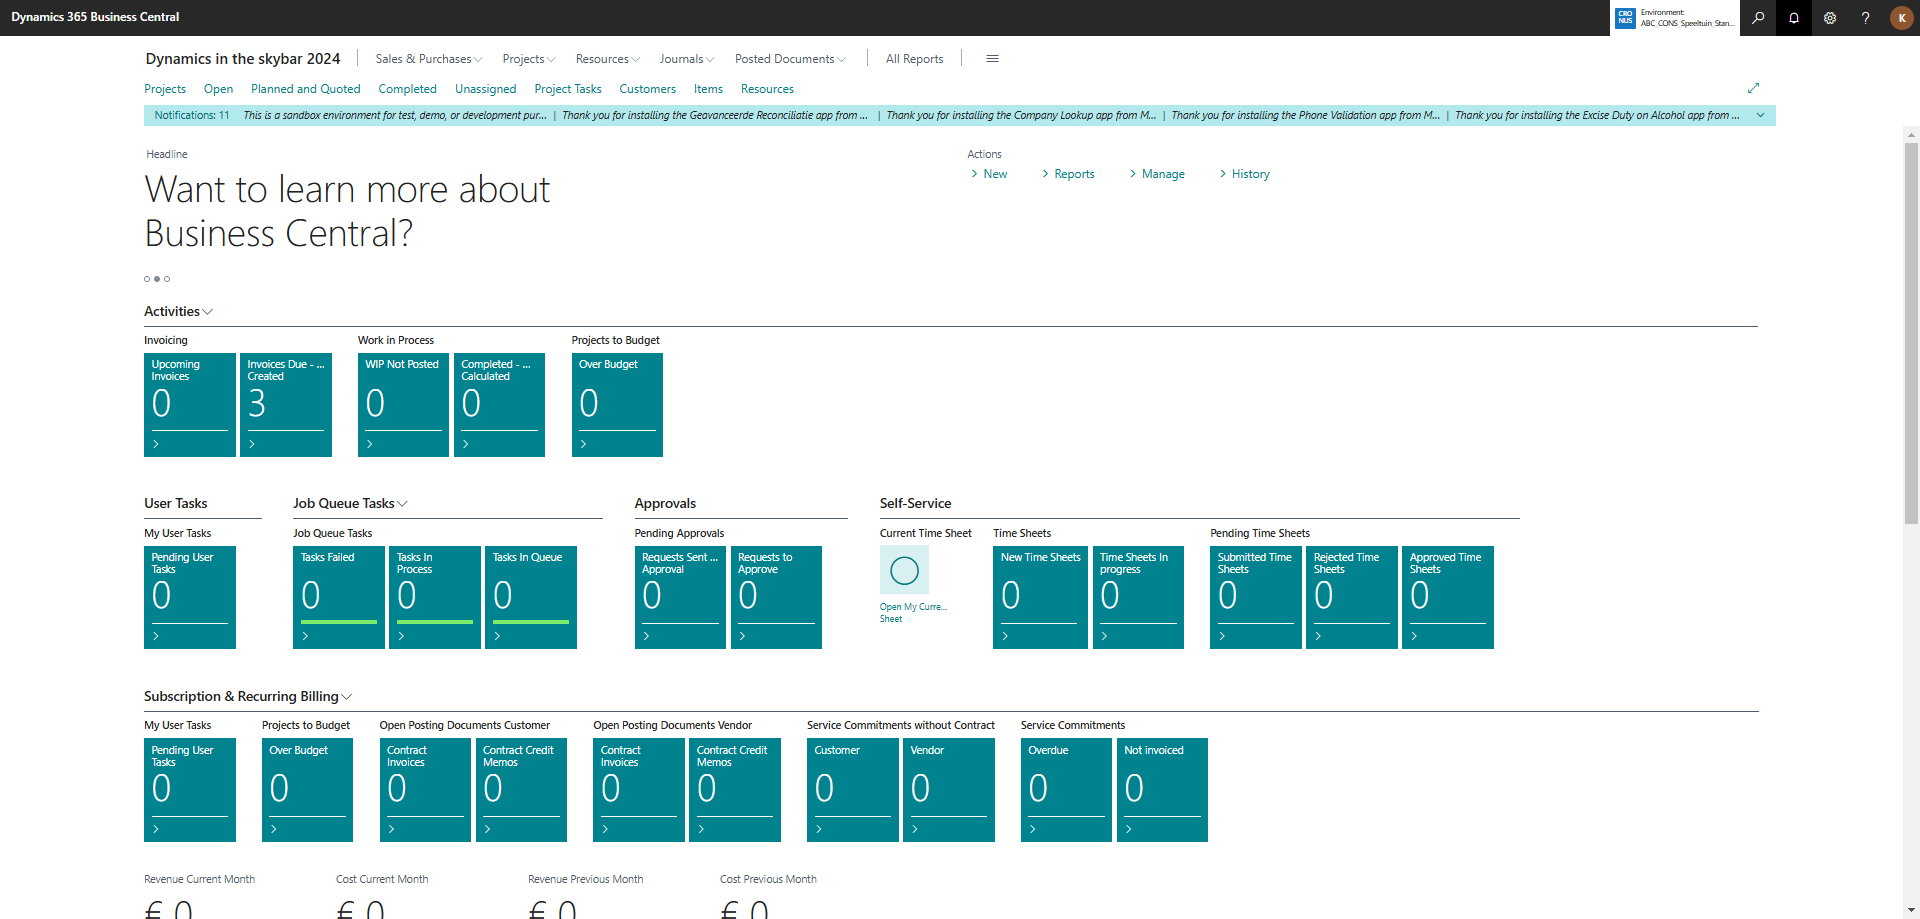
Task: Open the settings gear icon
Action: click(1830, 18)
